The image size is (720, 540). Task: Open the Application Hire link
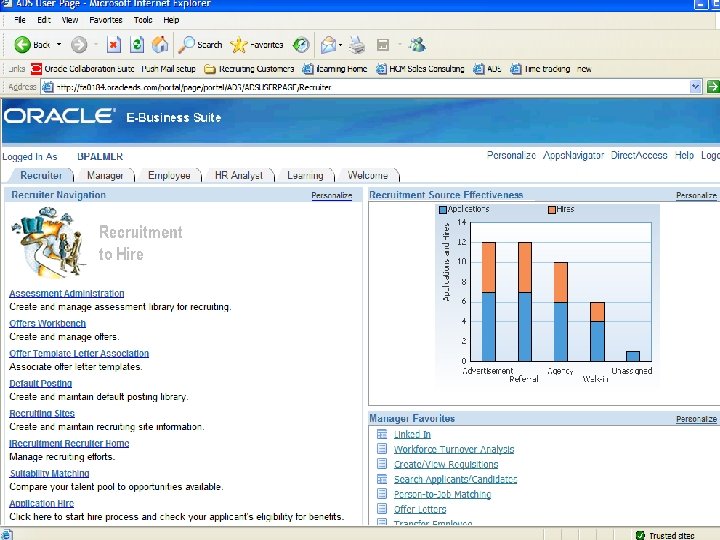[x=41, y=503]
